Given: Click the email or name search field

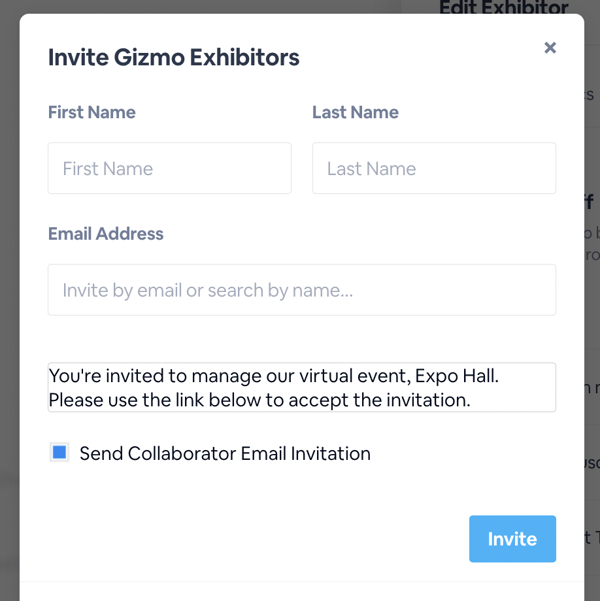Looking at the screenshot, I should pos(302,290).
